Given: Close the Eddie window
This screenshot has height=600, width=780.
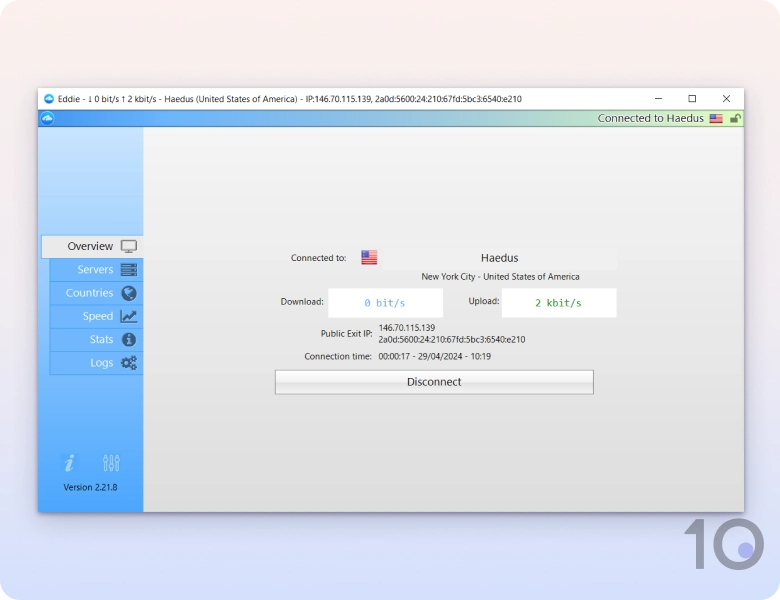Looking at the screenshot, I should (x=726, y=99).
